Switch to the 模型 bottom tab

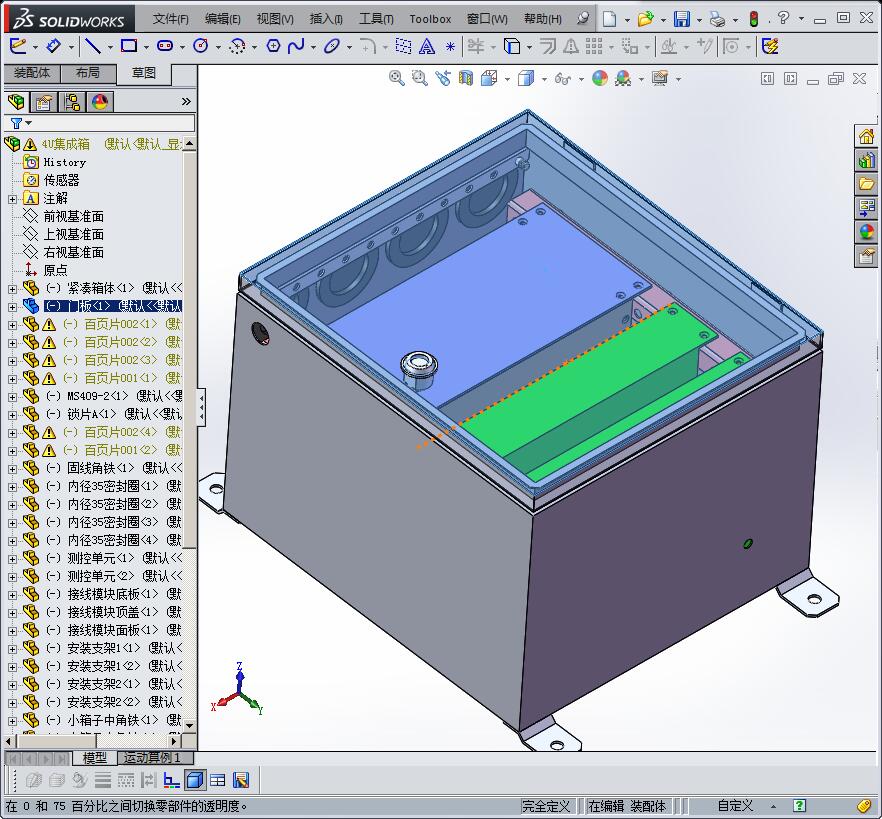pyautogui.click(x=94, y=758)
